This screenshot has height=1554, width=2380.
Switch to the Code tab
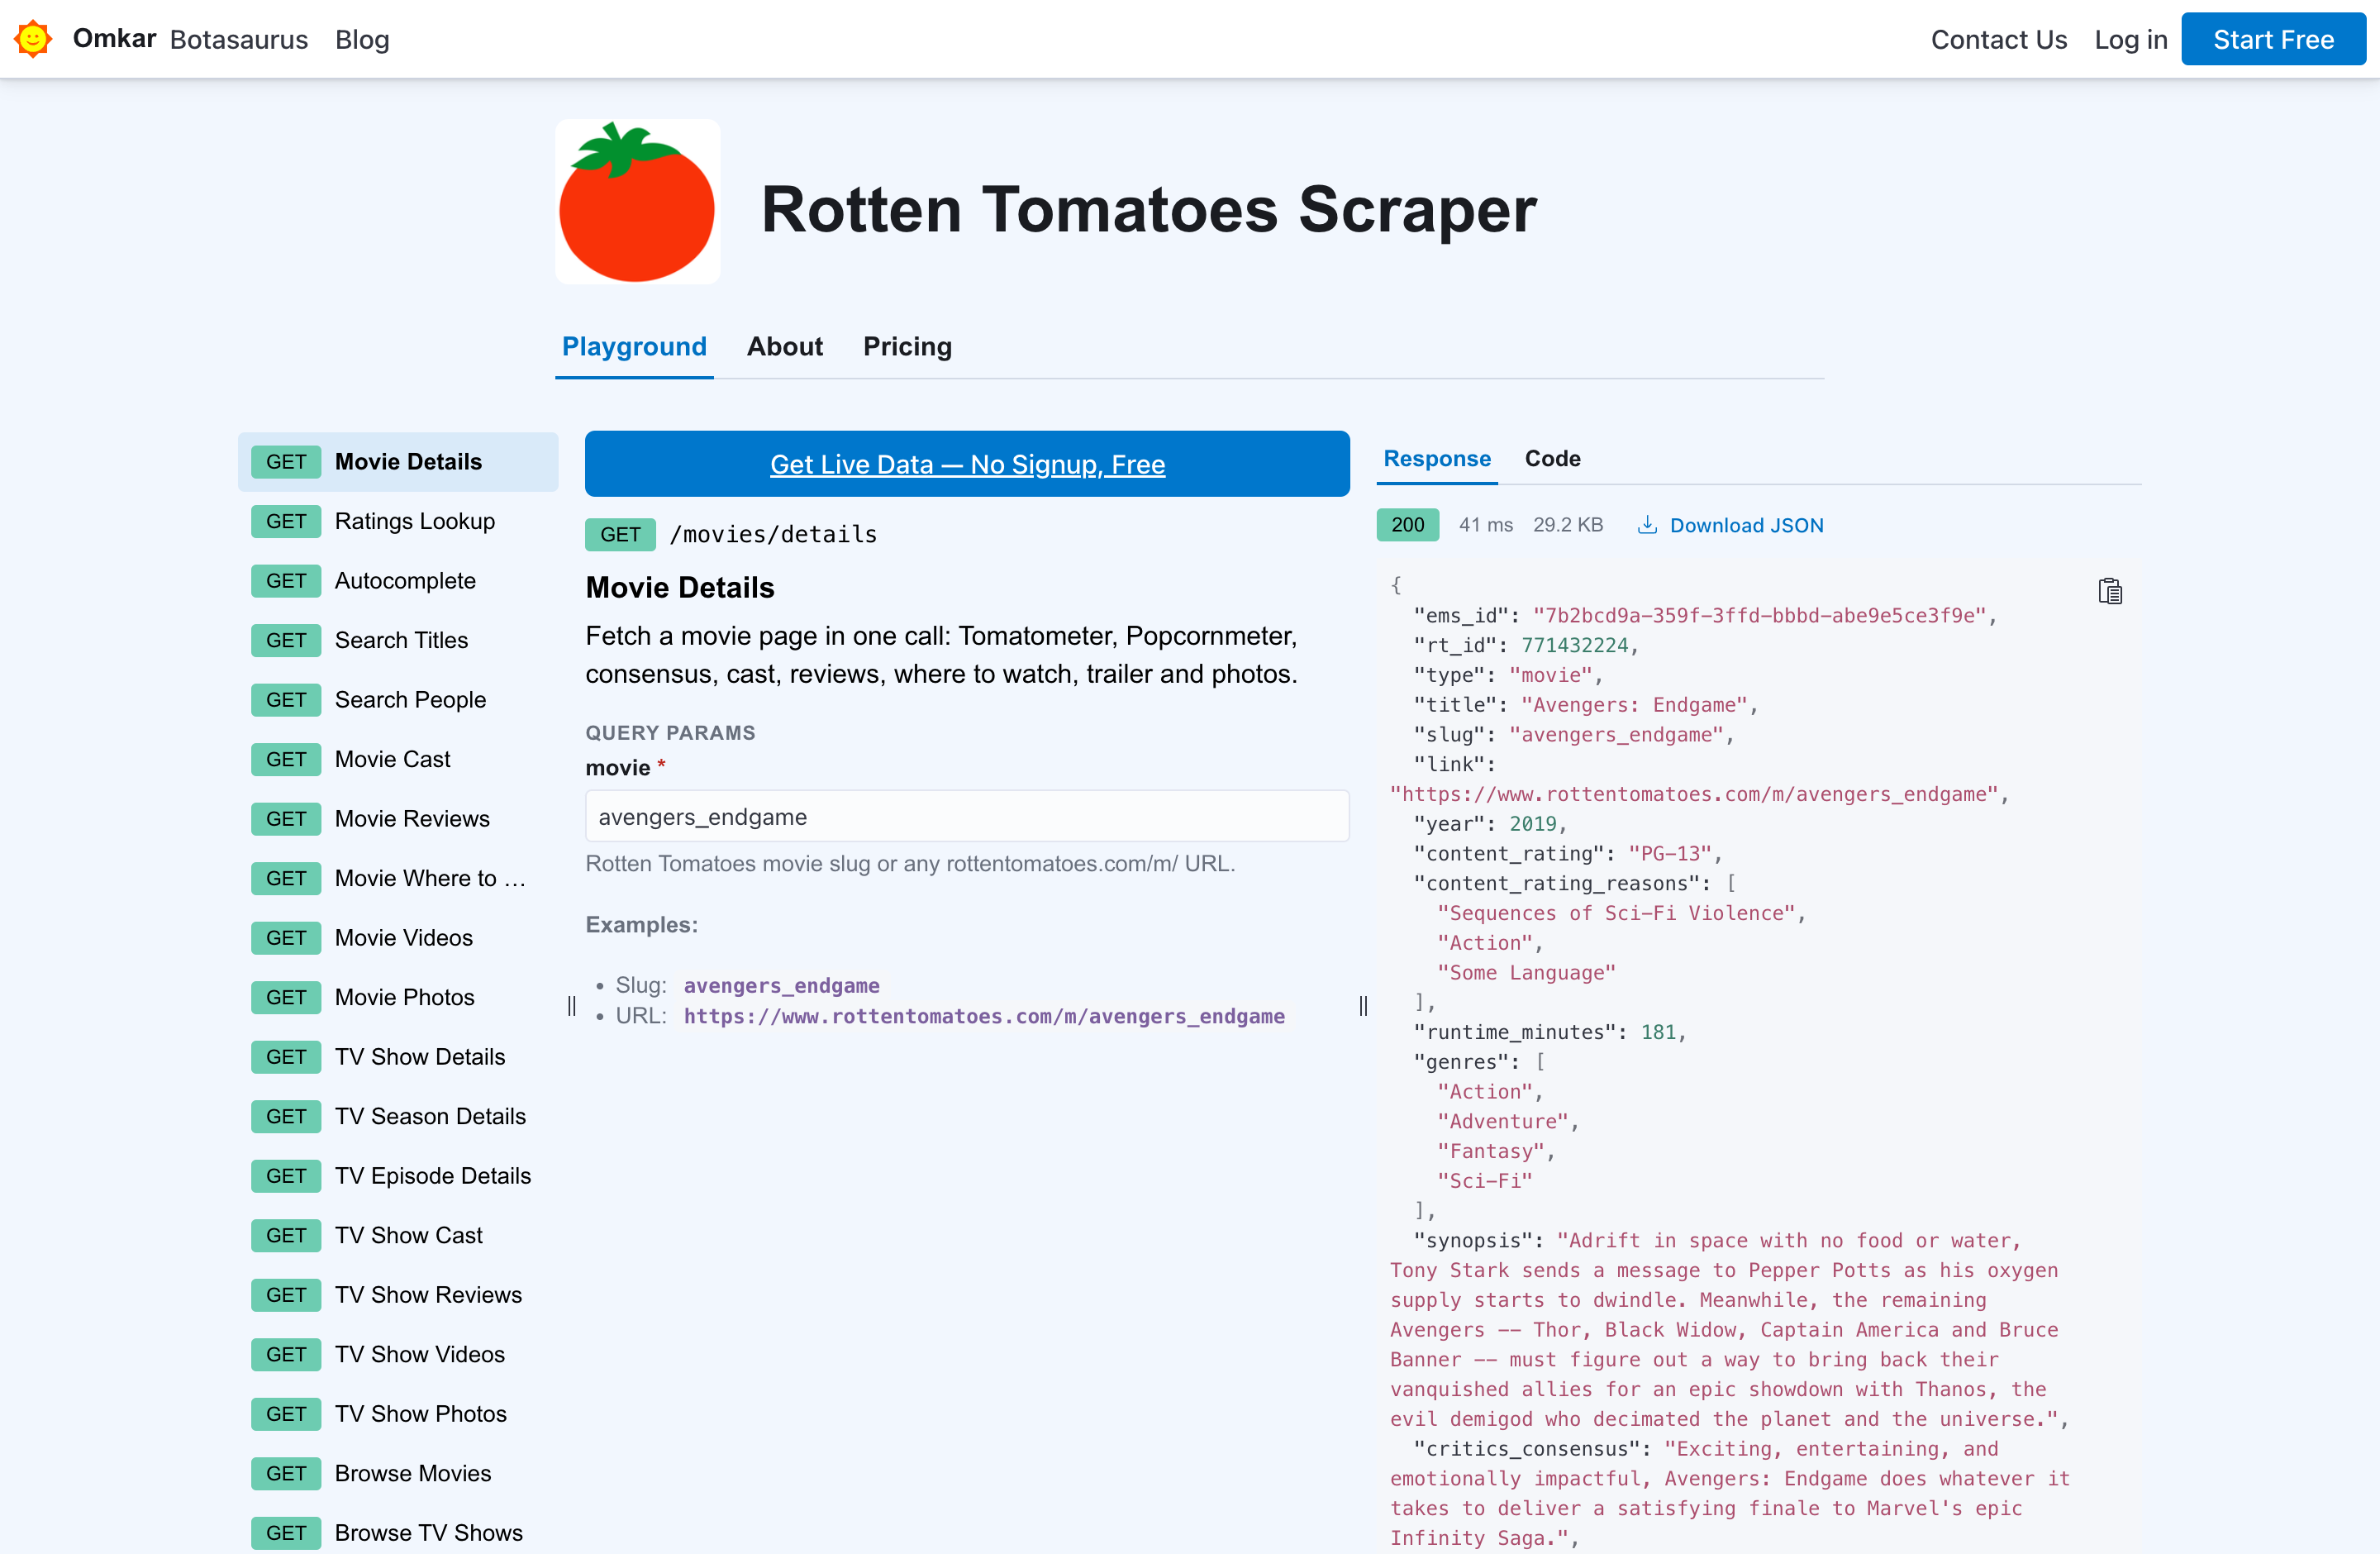[1552, 458]
